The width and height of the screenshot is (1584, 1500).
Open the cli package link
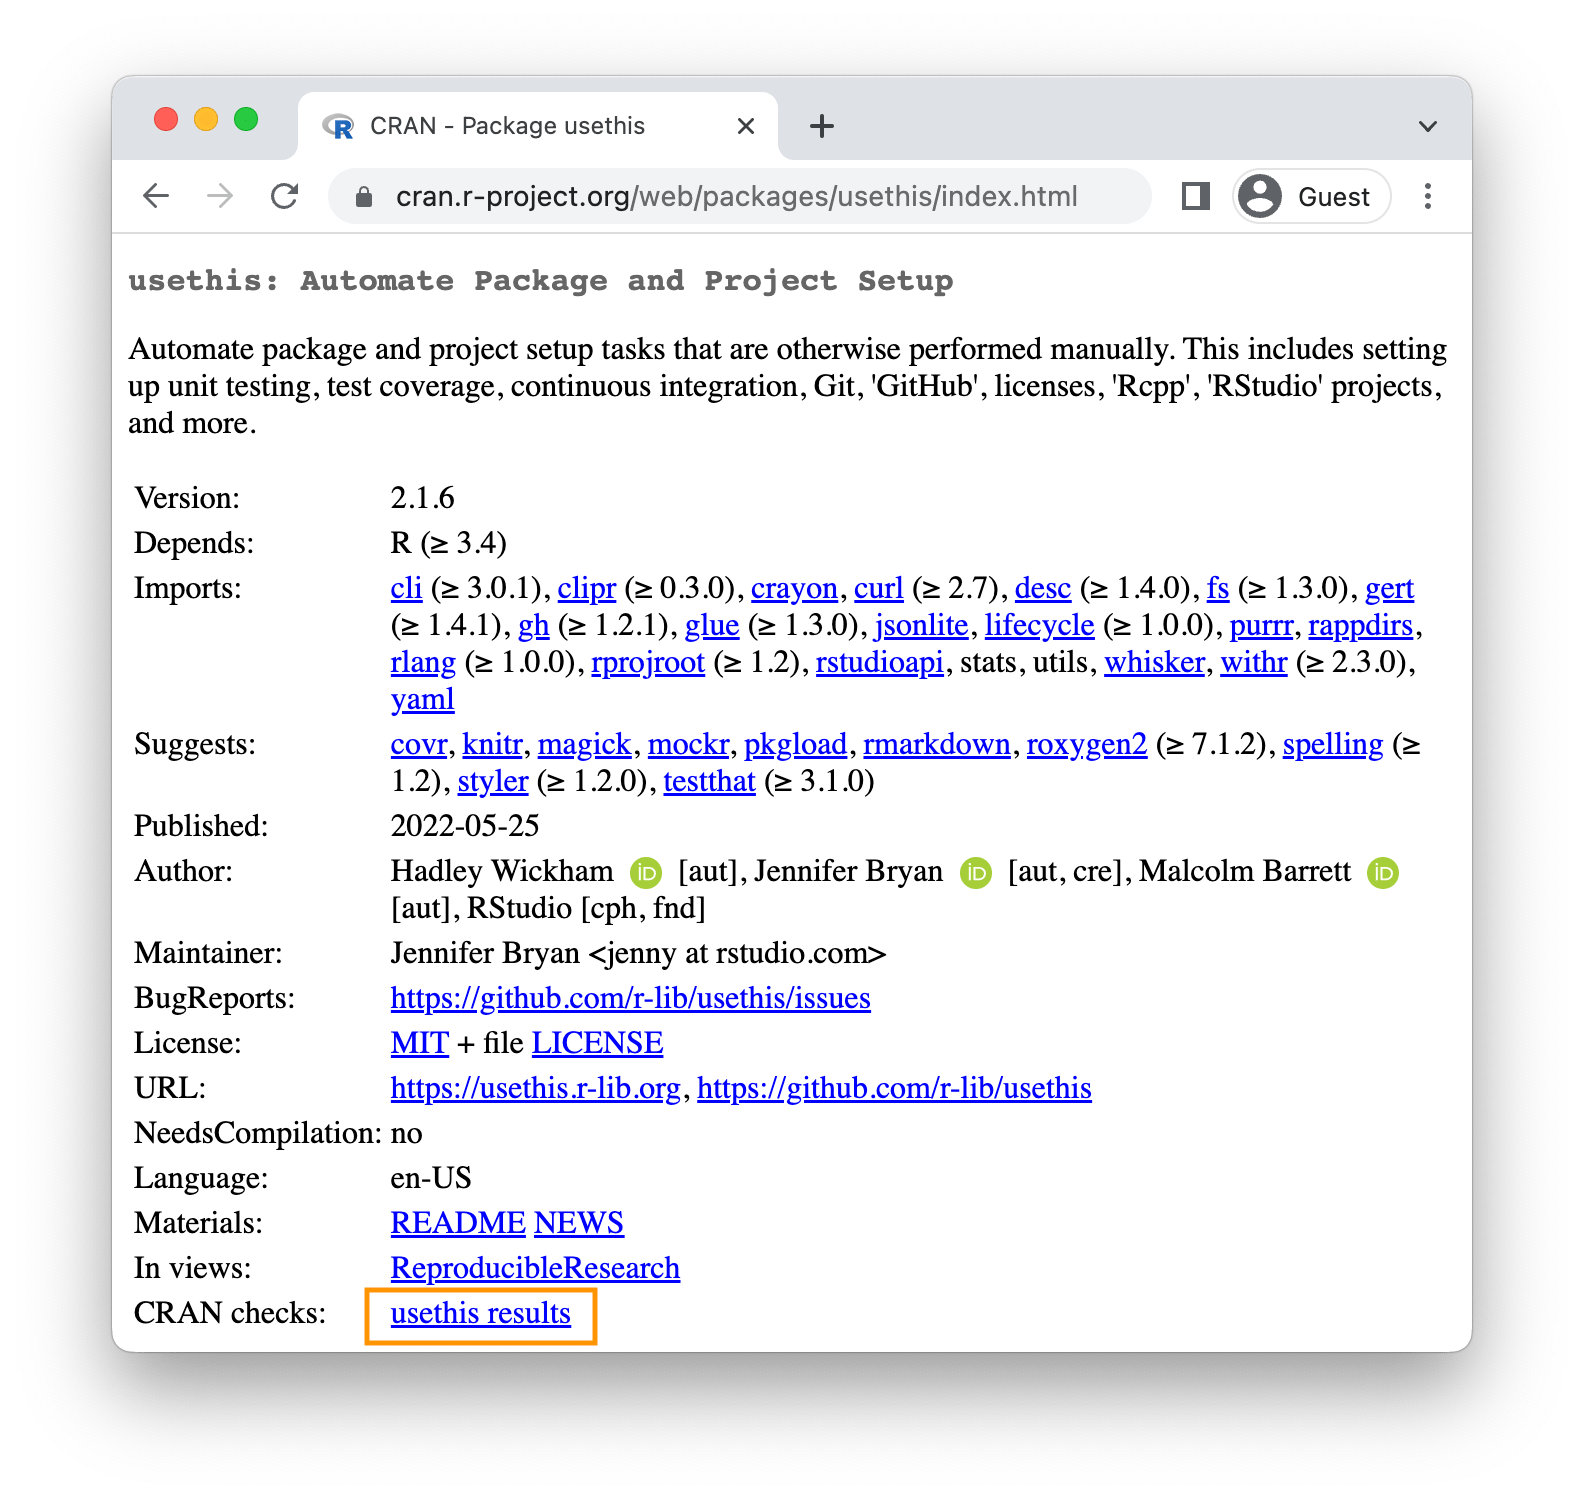407,588
